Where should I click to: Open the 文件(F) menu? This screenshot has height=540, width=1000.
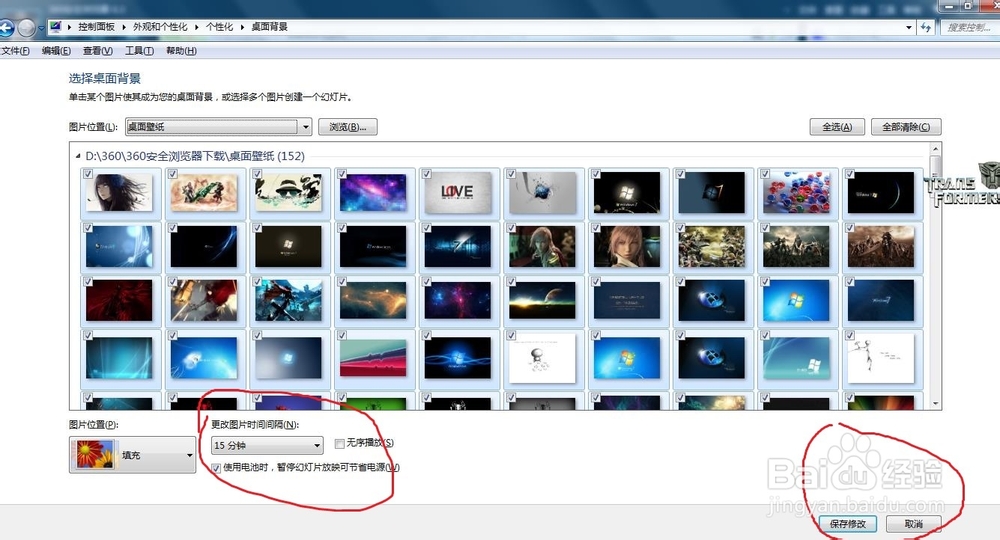click(15, 51)
